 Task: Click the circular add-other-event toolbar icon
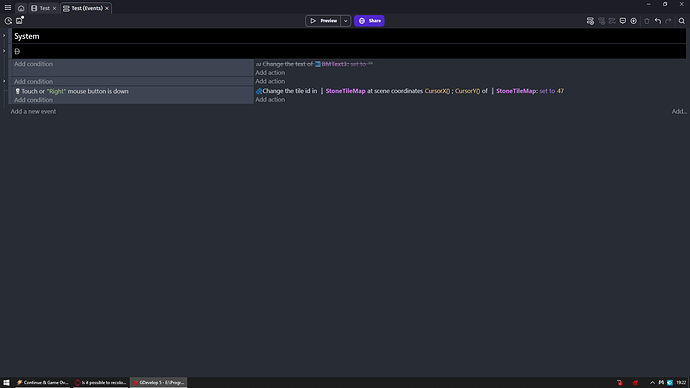tap(633, 21)
